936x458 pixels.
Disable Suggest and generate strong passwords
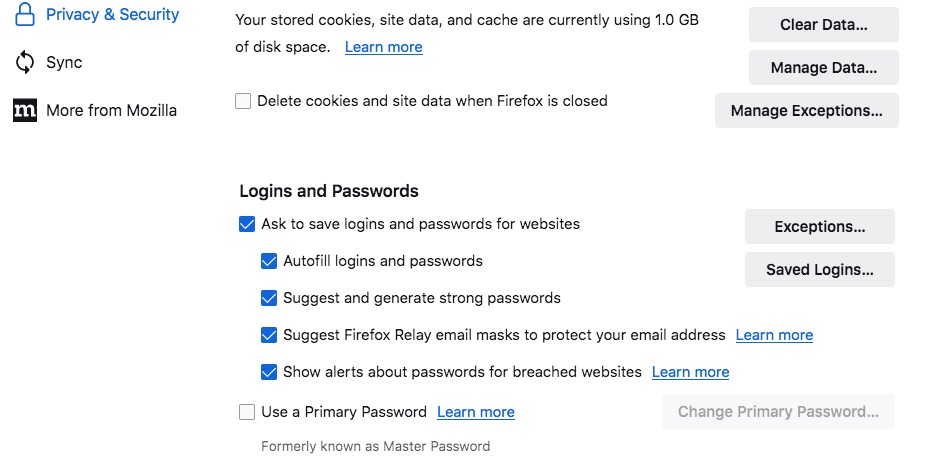[x=269, y=298]
